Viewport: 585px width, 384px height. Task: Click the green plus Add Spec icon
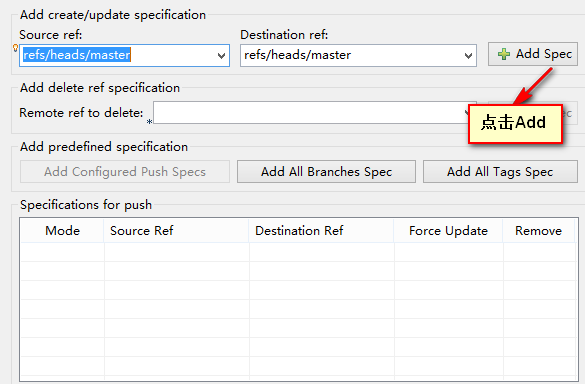pyautogui.click(x=504, y=54)
